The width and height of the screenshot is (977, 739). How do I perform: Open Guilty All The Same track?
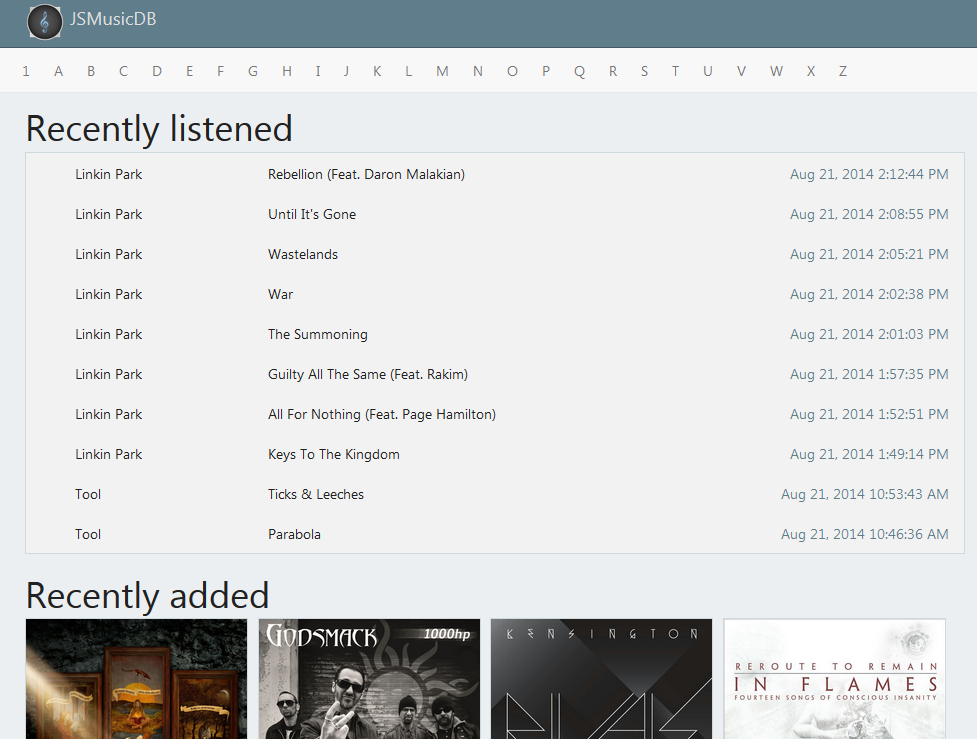tap(367, 374)
